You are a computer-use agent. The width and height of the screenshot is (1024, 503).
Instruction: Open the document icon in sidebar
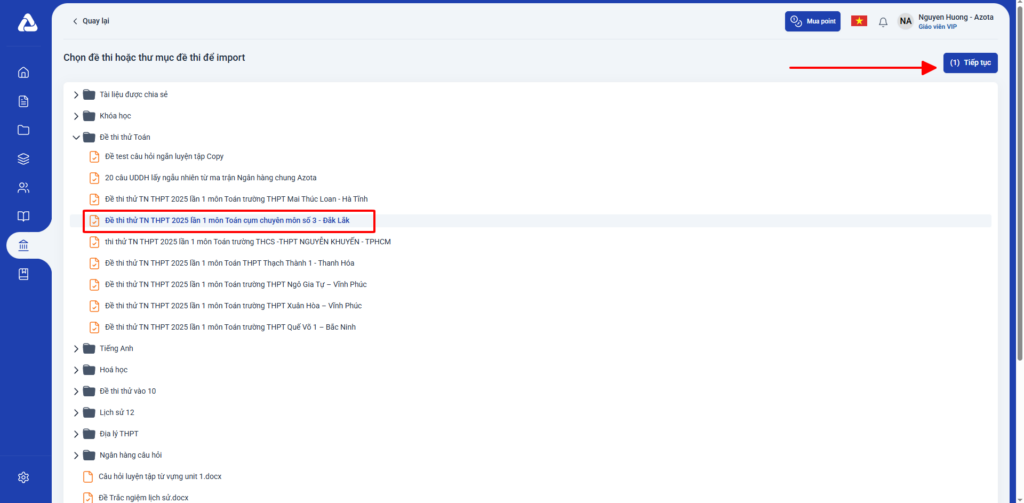click(x=24, y=101)
